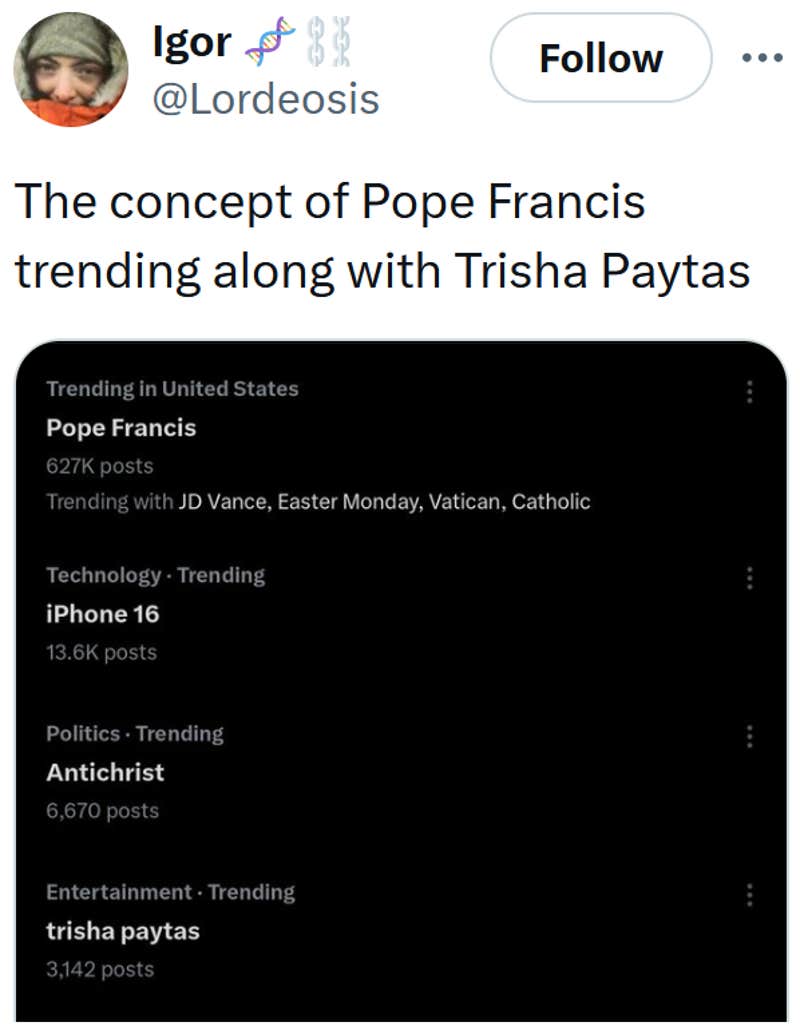Open the Pope Francis trending topic

tap(120, 428)
